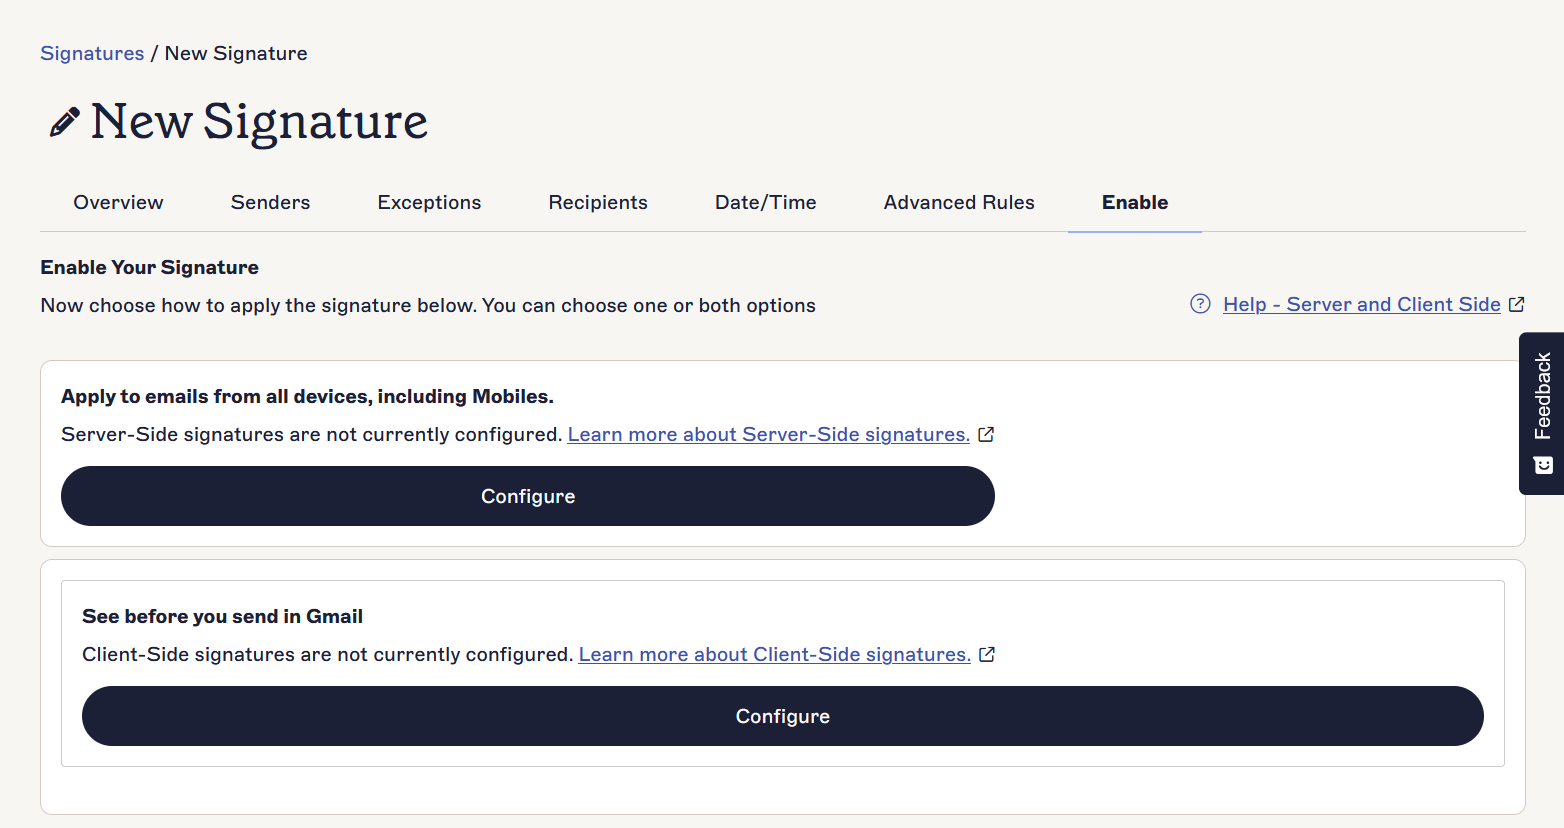Image resolution: width=1564 pixels, height=828 pixels.
Task: Open the Date/Time tab
Action: (x=765, y=202)
